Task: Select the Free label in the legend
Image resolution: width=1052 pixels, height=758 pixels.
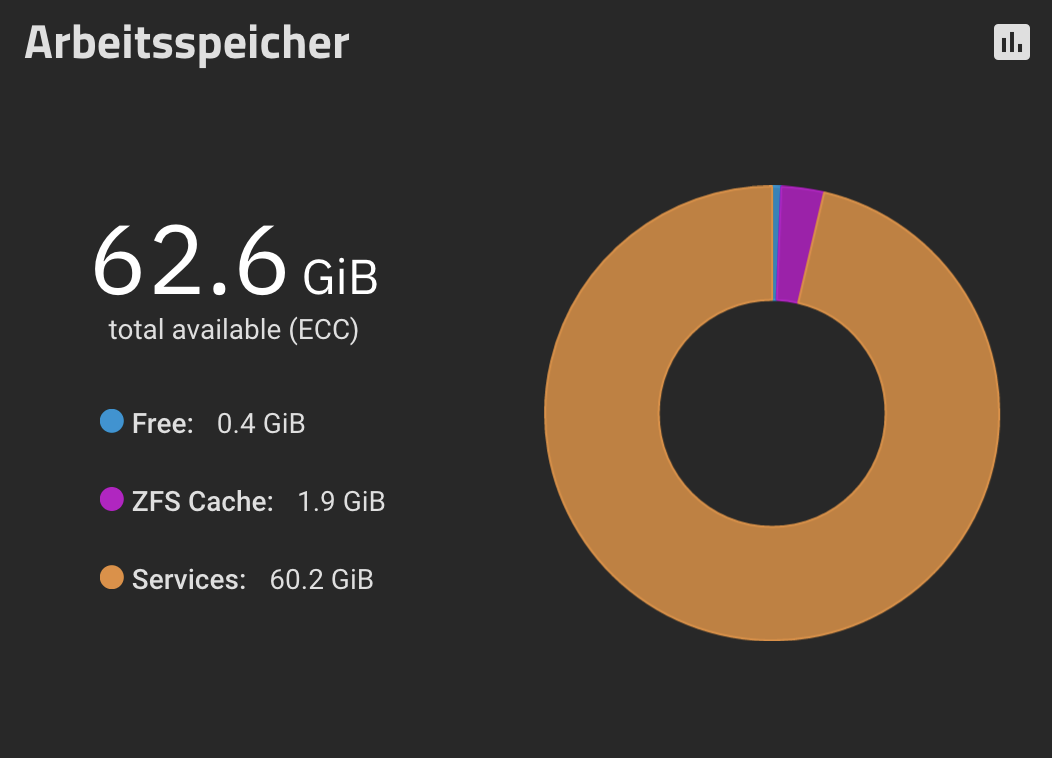Action: pyautogui.click(x=163, y=423)
